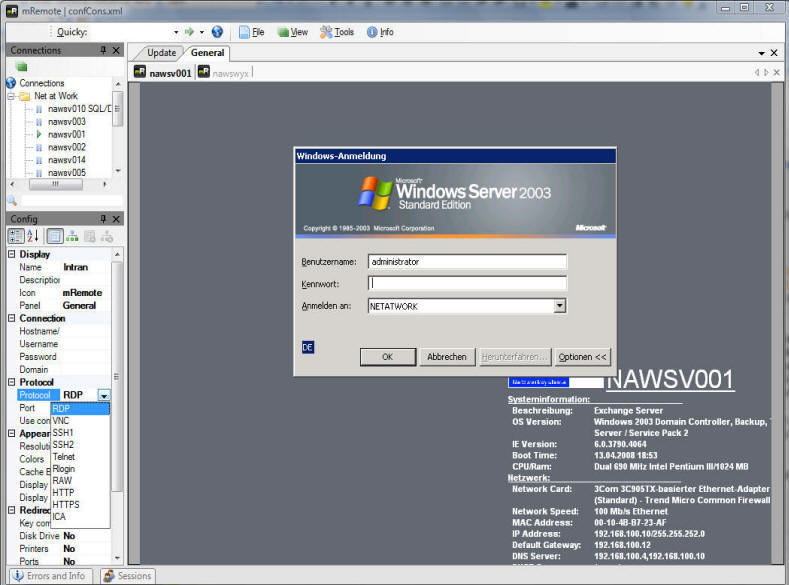Click the Quicky connect input field
789x585 pixels.
[x=131, y=32]
